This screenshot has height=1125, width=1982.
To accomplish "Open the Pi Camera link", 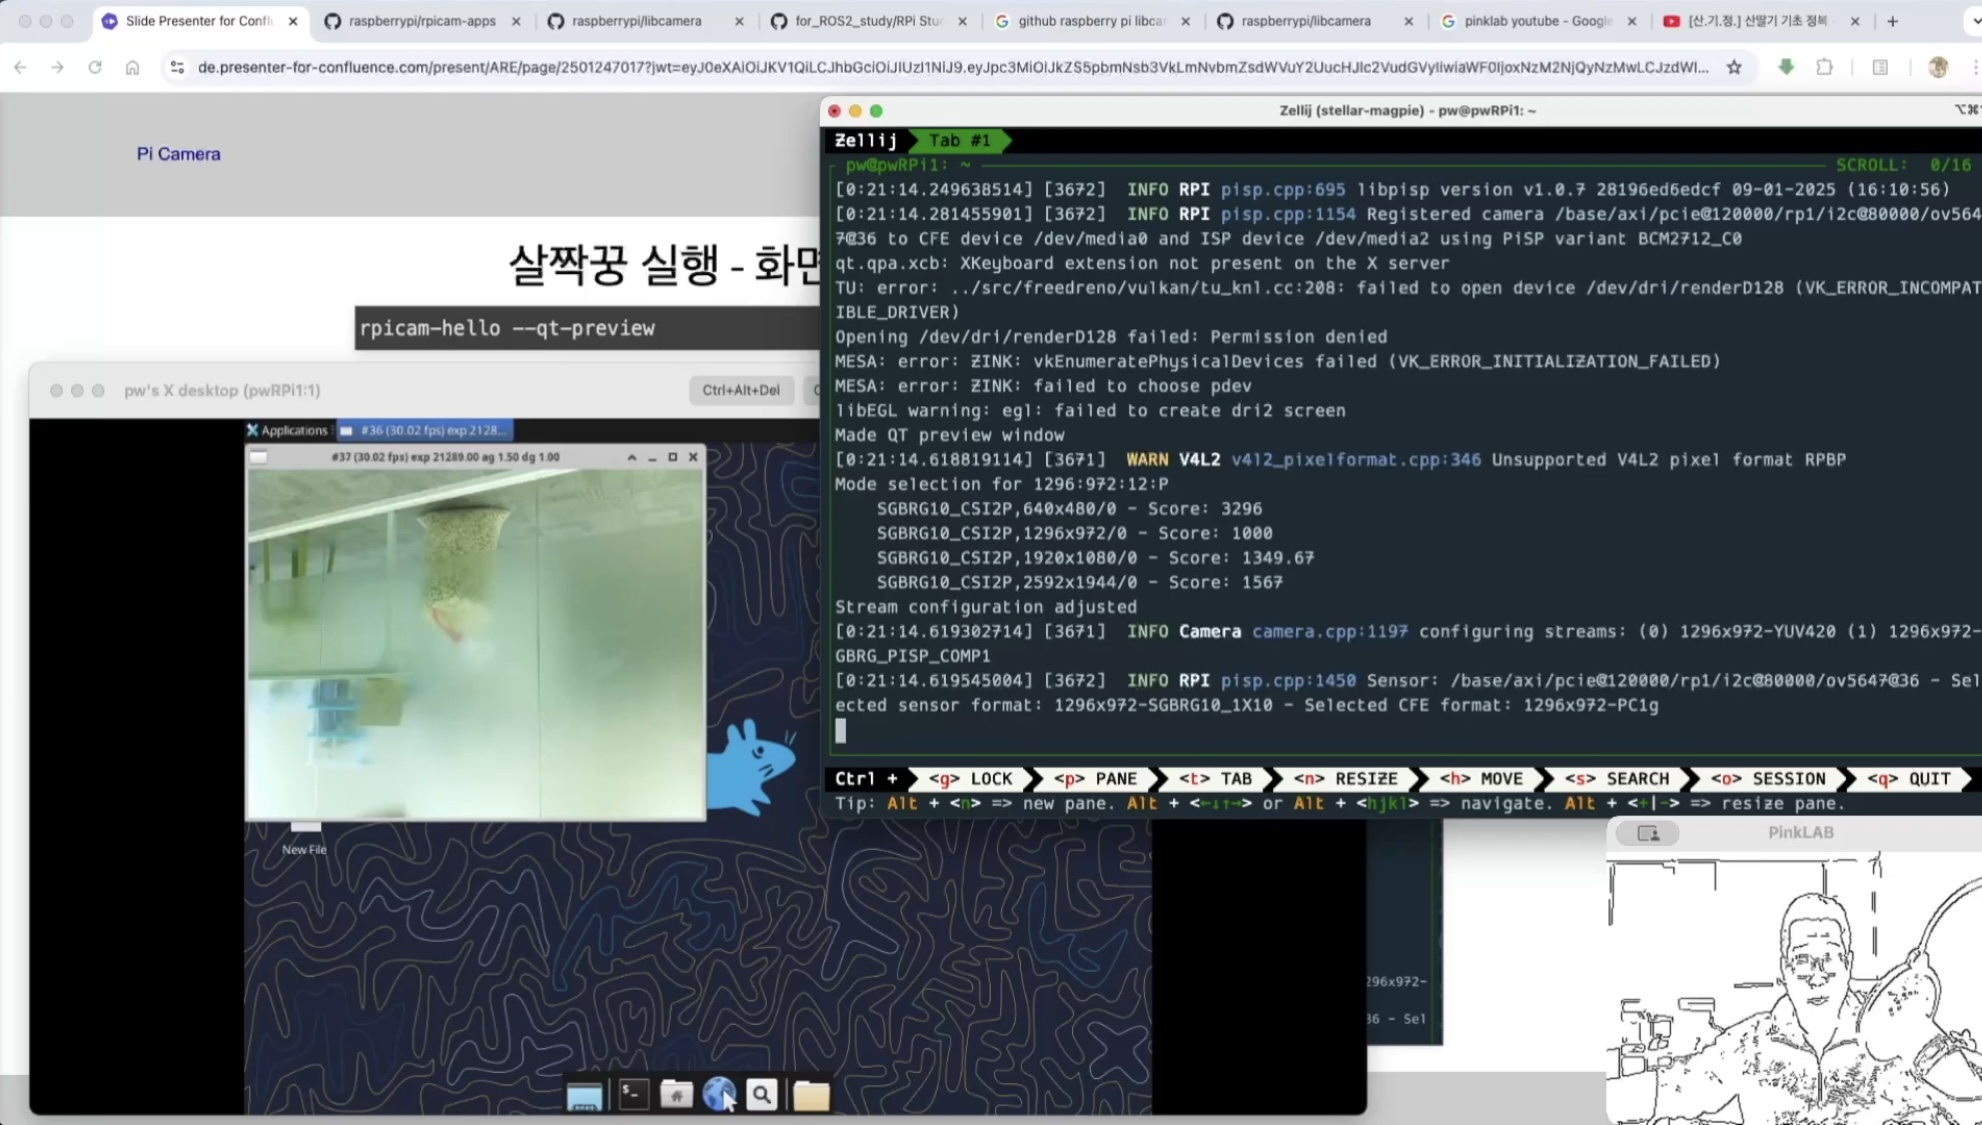I will click(178, 154).
